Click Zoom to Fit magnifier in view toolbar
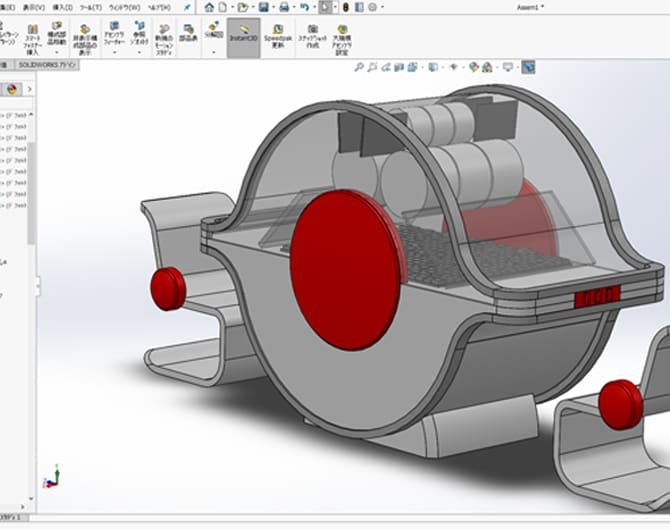670x530 pixels. [x=359, y=67]
